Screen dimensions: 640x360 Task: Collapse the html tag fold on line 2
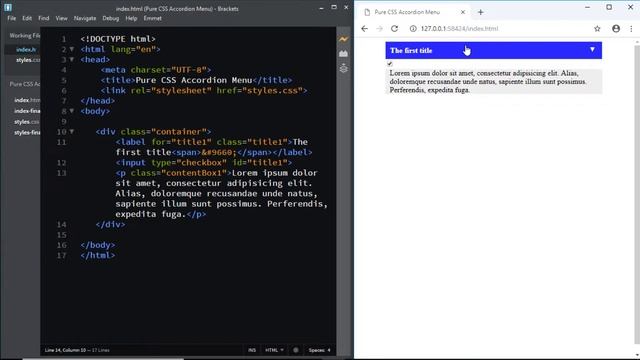(72, 49)
